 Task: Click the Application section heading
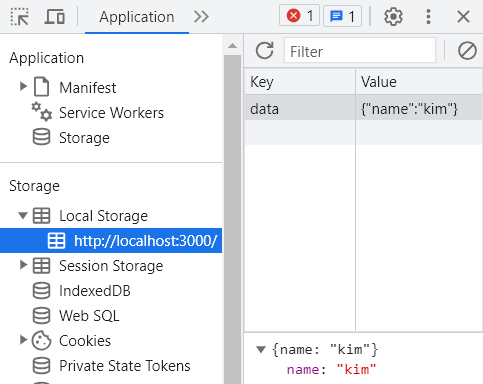pos(46,58)
